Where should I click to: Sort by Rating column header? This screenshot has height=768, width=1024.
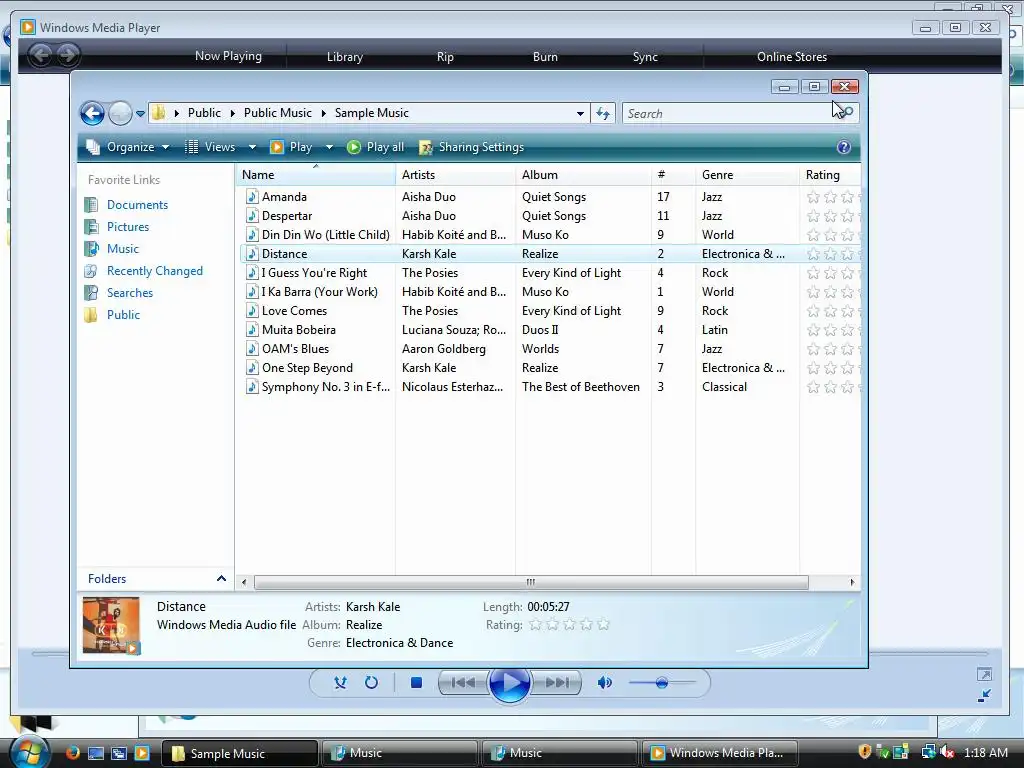pos(830,174)
